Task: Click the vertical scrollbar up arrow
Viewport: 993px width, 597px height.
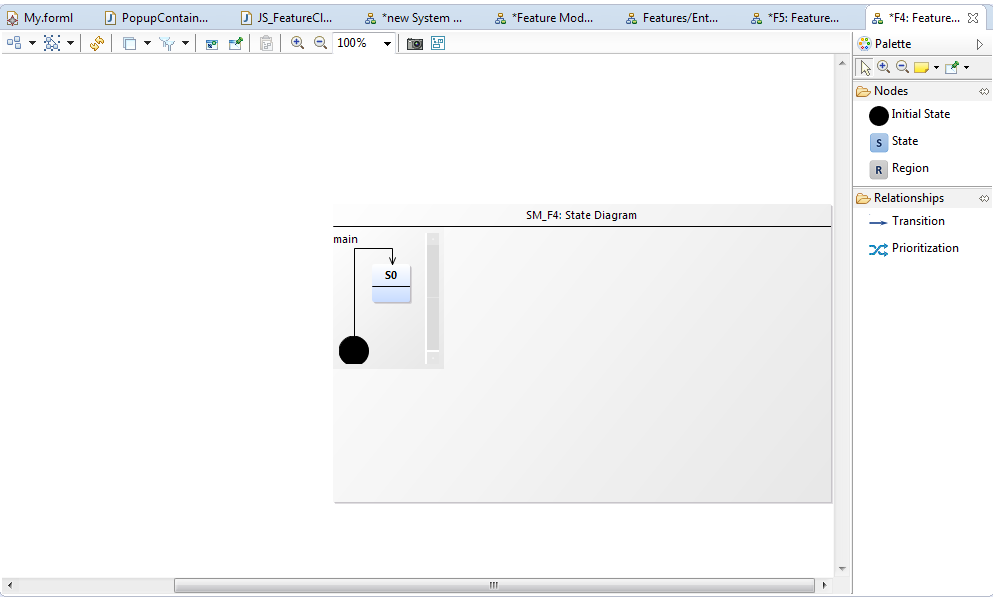Action: (x=842, y=63)
